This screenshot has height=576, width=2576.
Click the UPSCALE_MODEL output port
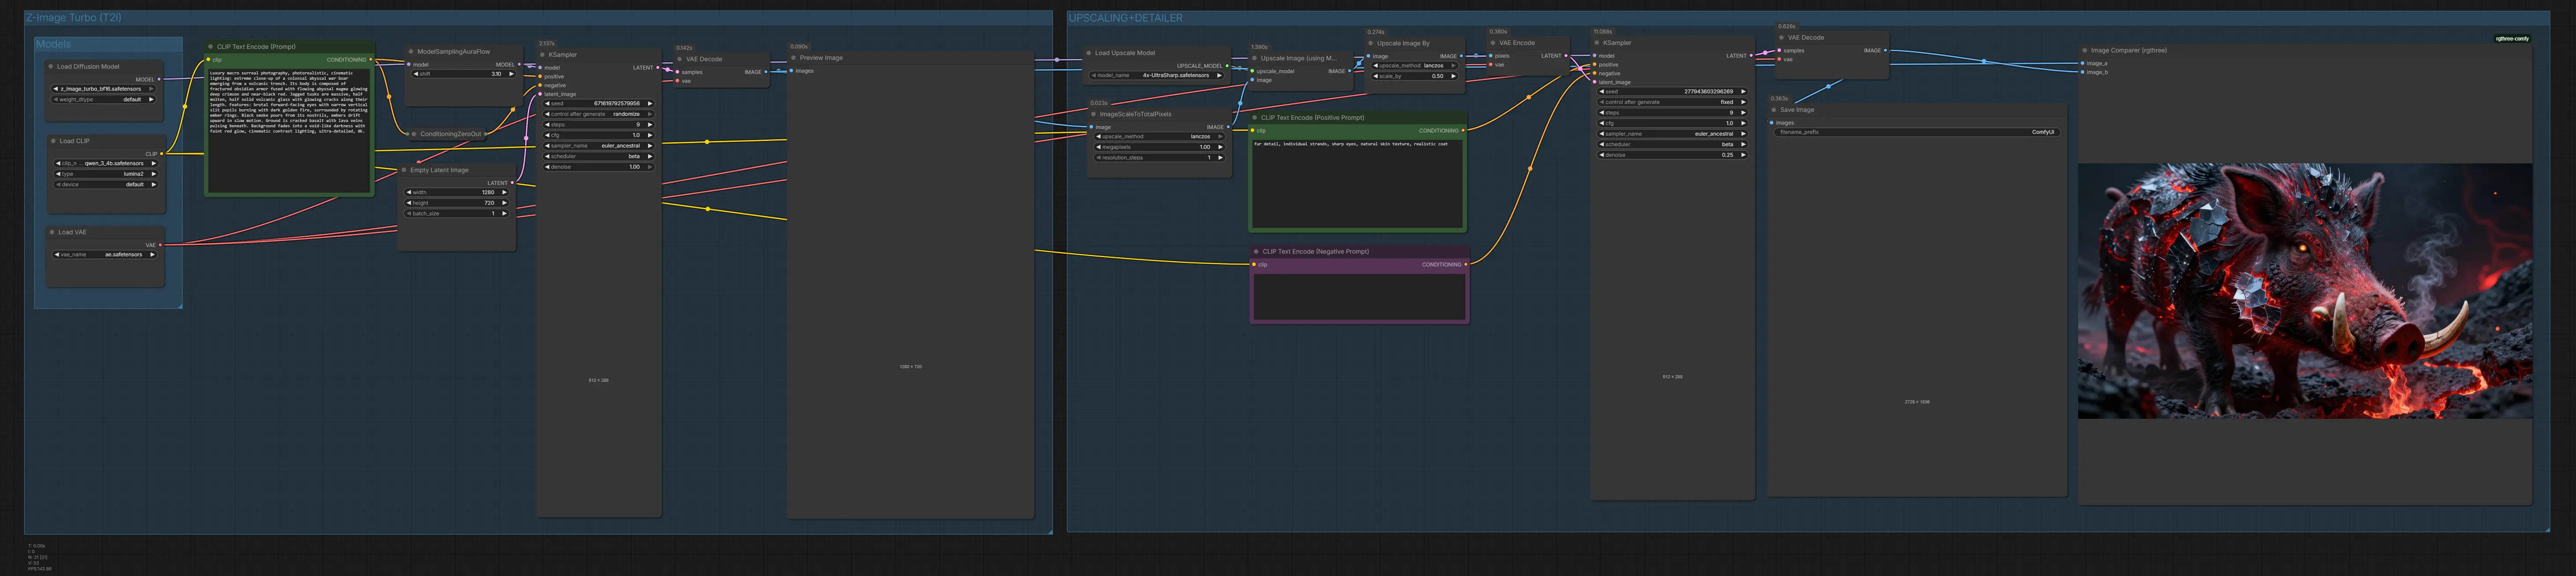(x=1227, y=66)
